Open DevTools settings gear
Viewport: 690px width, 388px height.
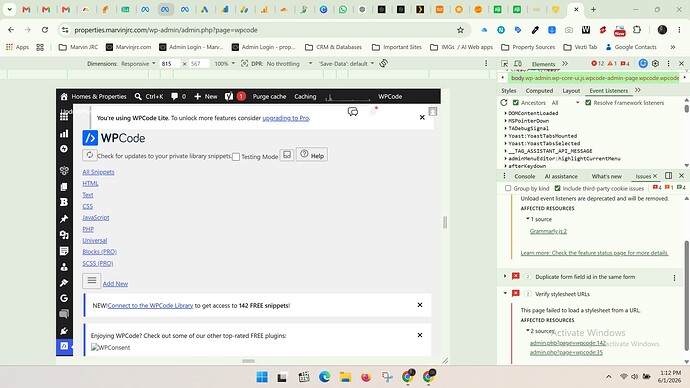655,63
